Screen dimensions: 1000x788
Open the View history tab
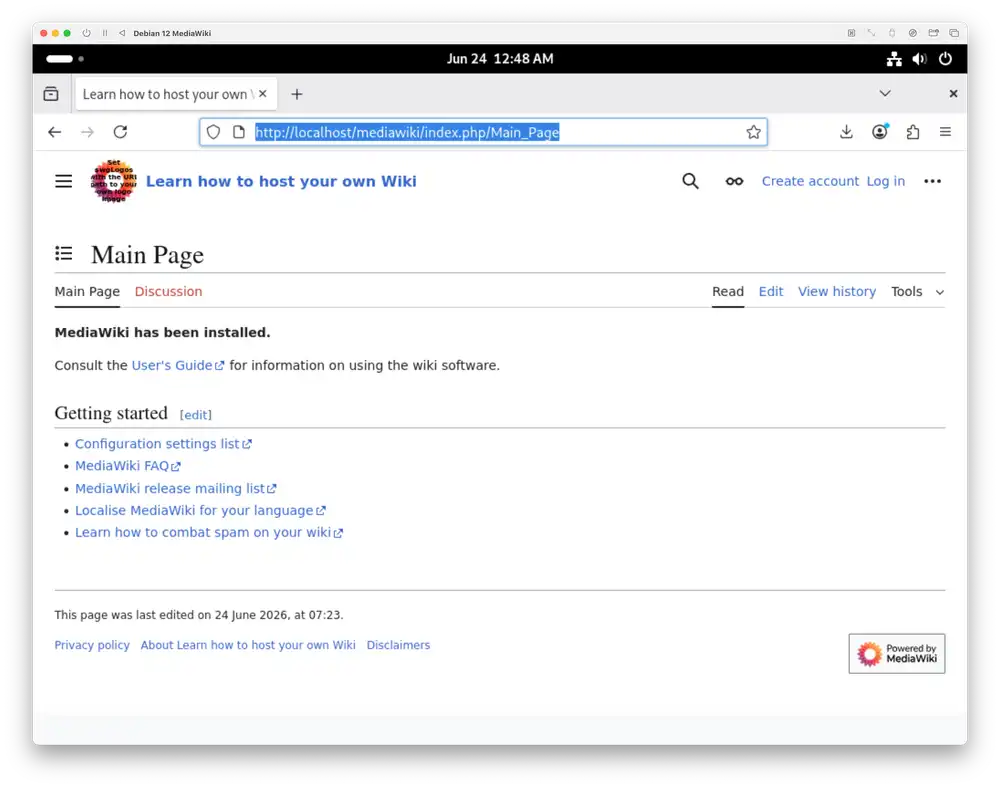point(837,291)
